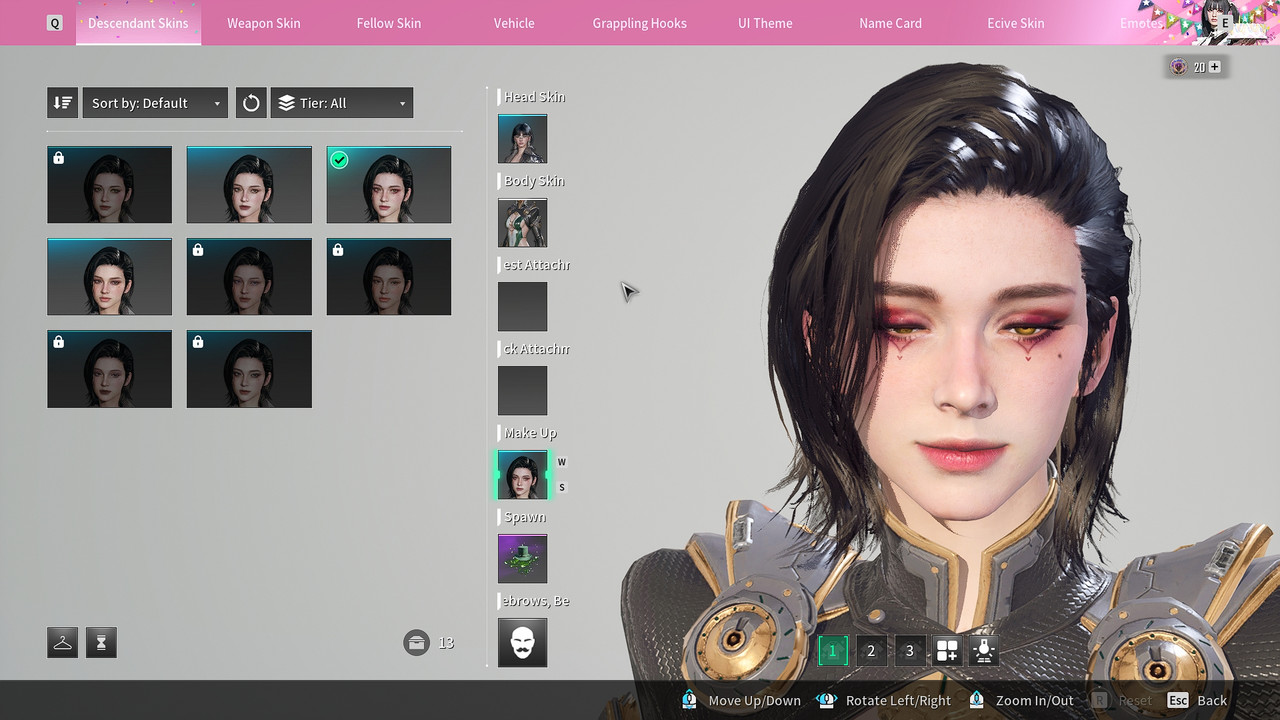
Task: Select the locked makeup at second row end
Action: [x=389, y=277]
